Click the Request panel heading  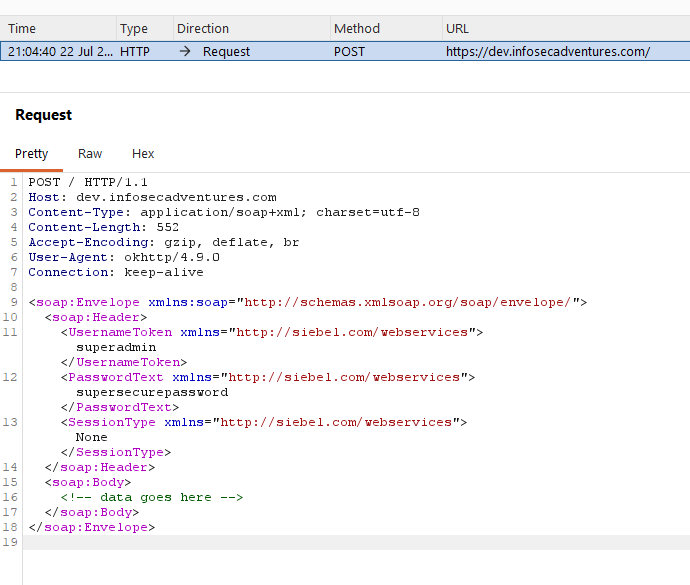(44, 115)
